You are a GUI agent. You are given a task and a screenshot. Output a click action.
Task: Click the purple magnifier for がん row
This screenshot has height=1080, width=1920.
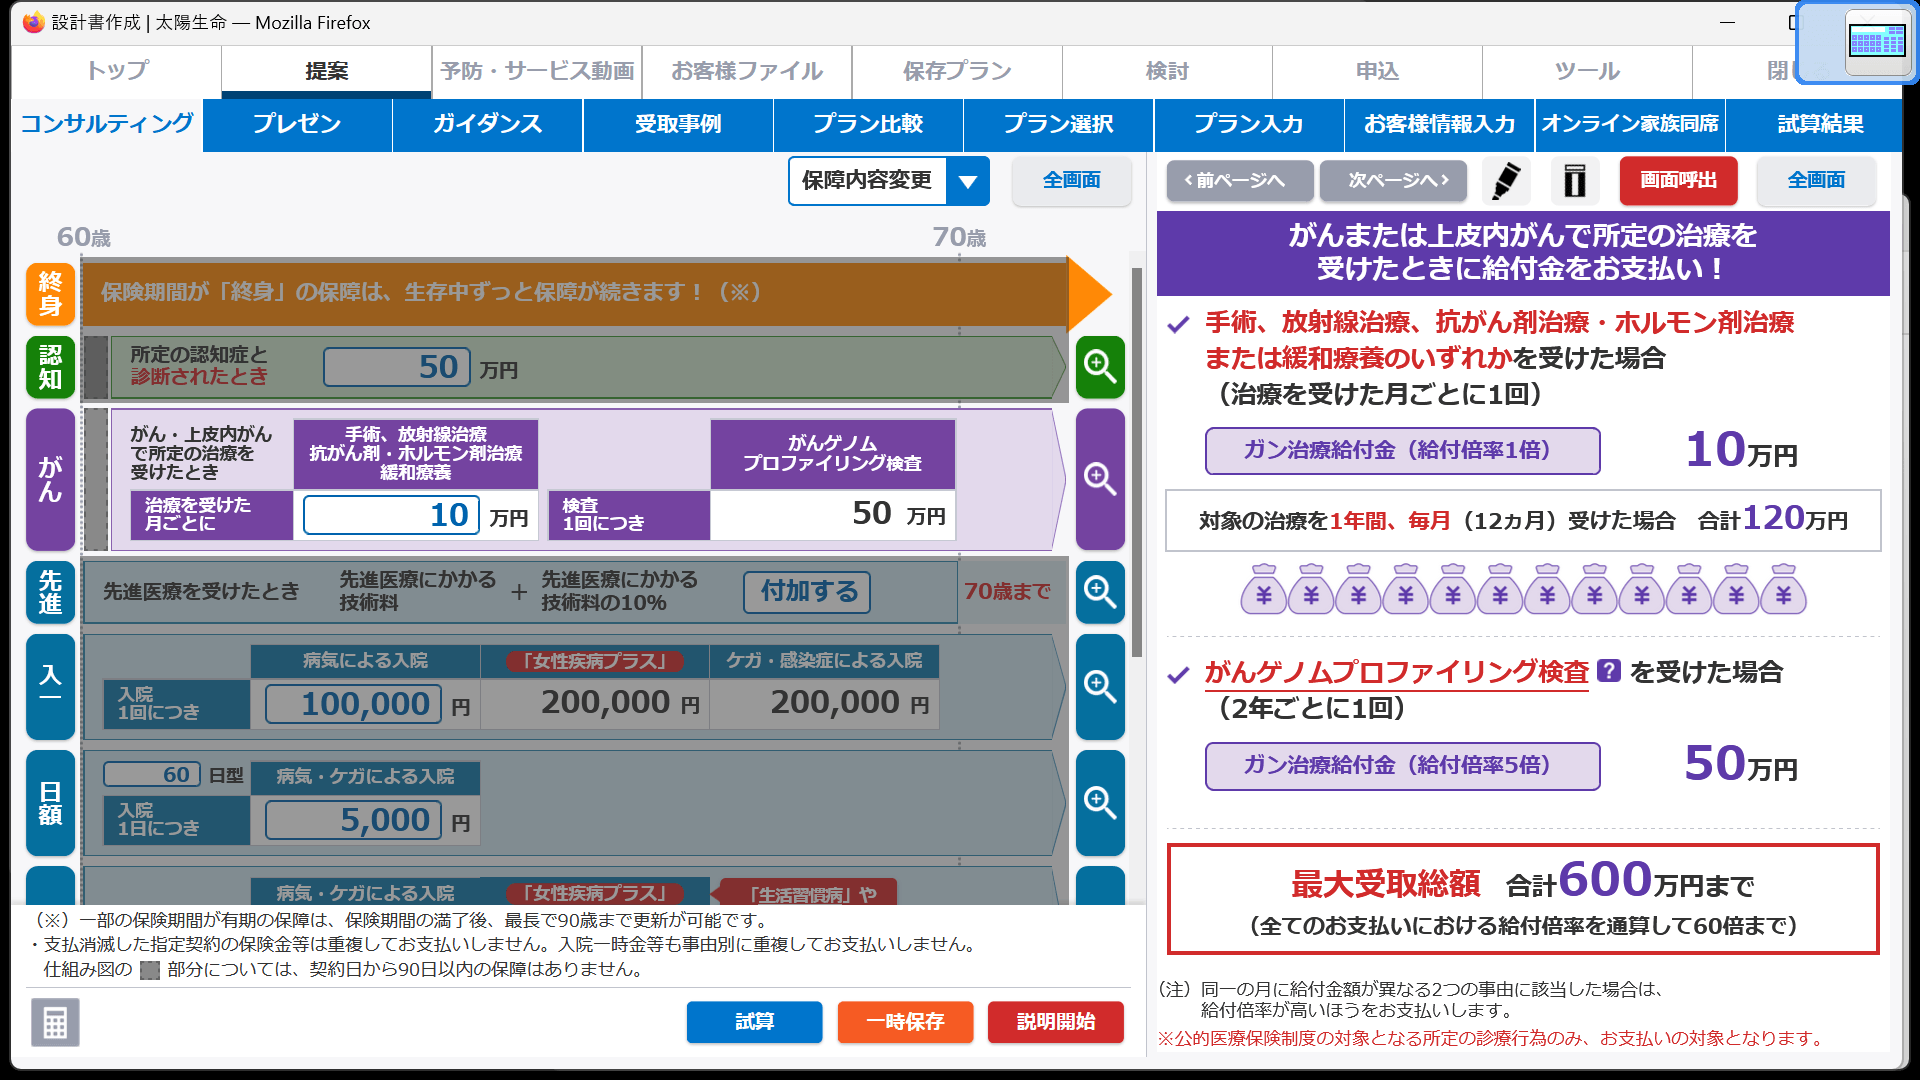[1100, 479]
